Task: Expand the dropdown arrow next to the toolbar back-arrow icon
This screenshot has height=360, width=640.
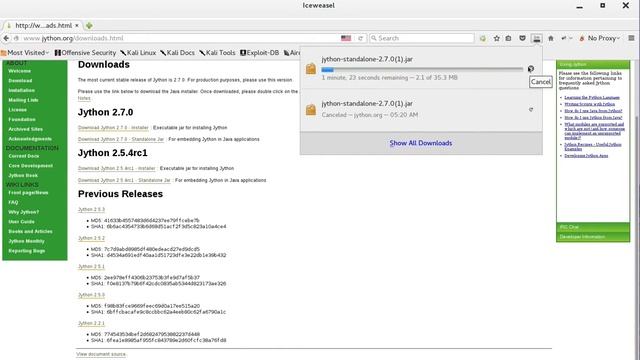Action: coord(571,38)
